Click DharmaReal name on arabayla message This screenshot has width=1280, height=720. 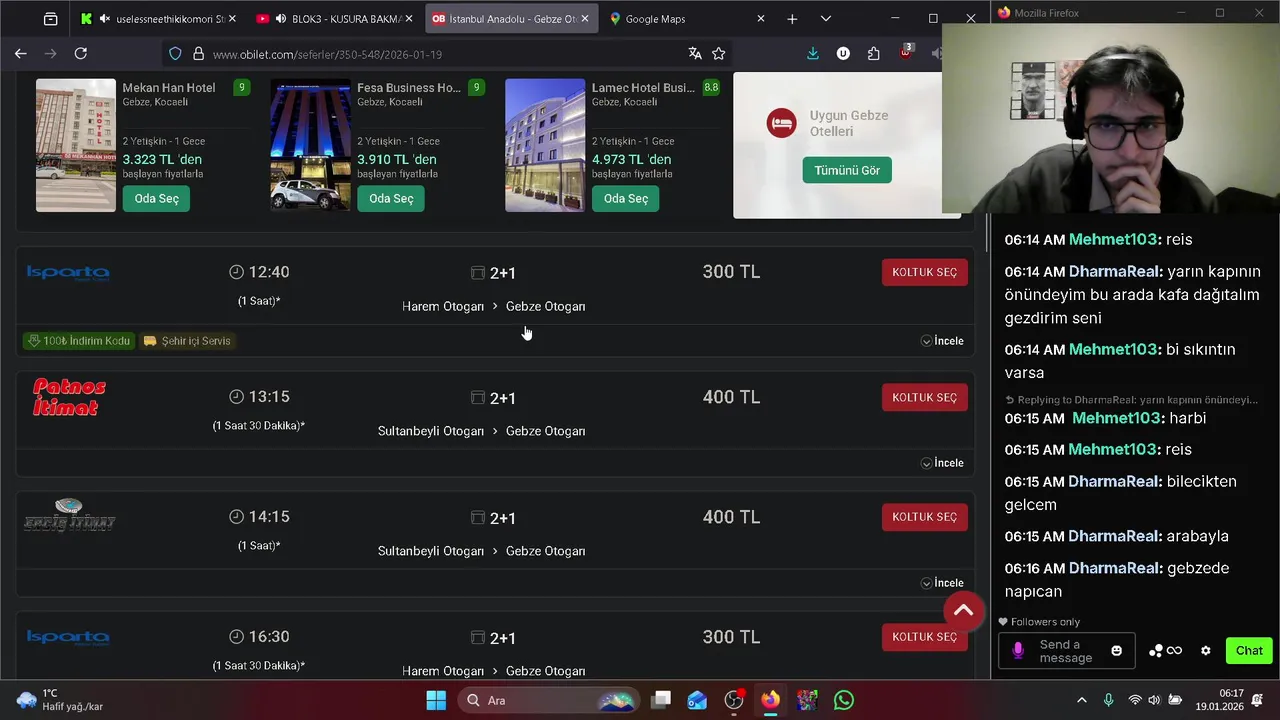(1114, 536)
